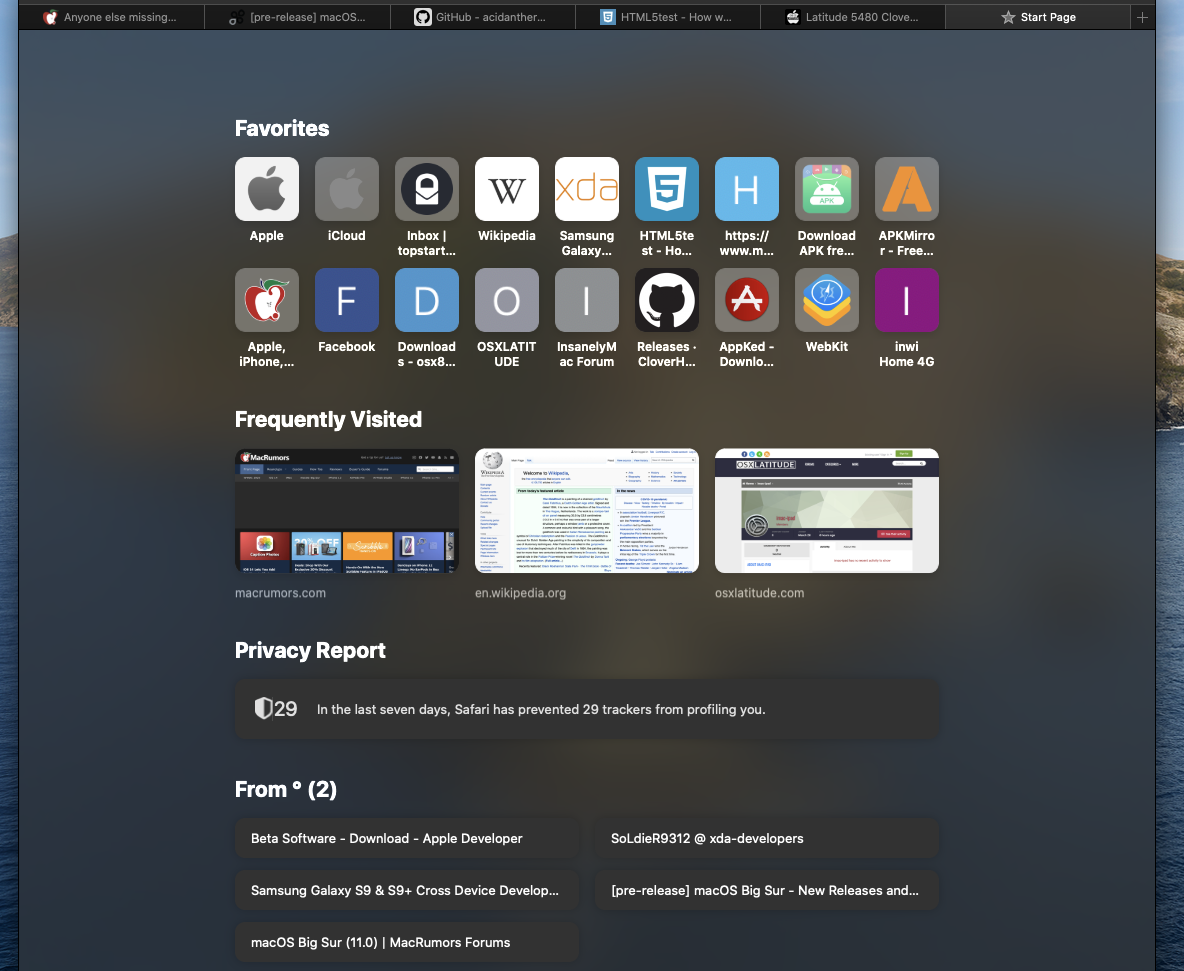The height and width of the screenshot is (971, 1184).
Task: Open the Downloads - osx86 favorite
Action: (x=427, y=300)
